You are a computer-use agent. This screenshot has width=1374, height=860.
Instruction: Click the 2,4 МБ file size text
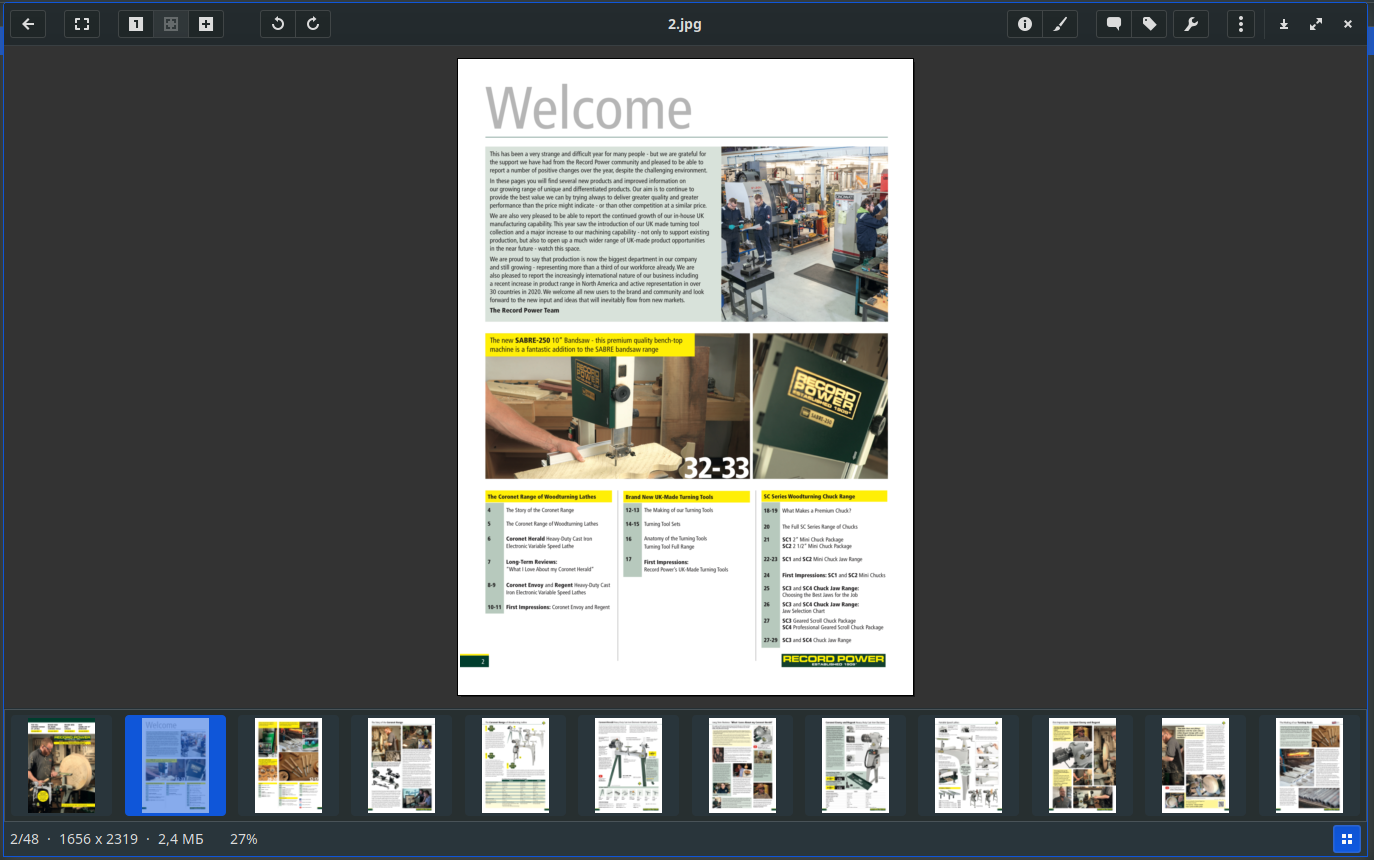pos(181,839)
